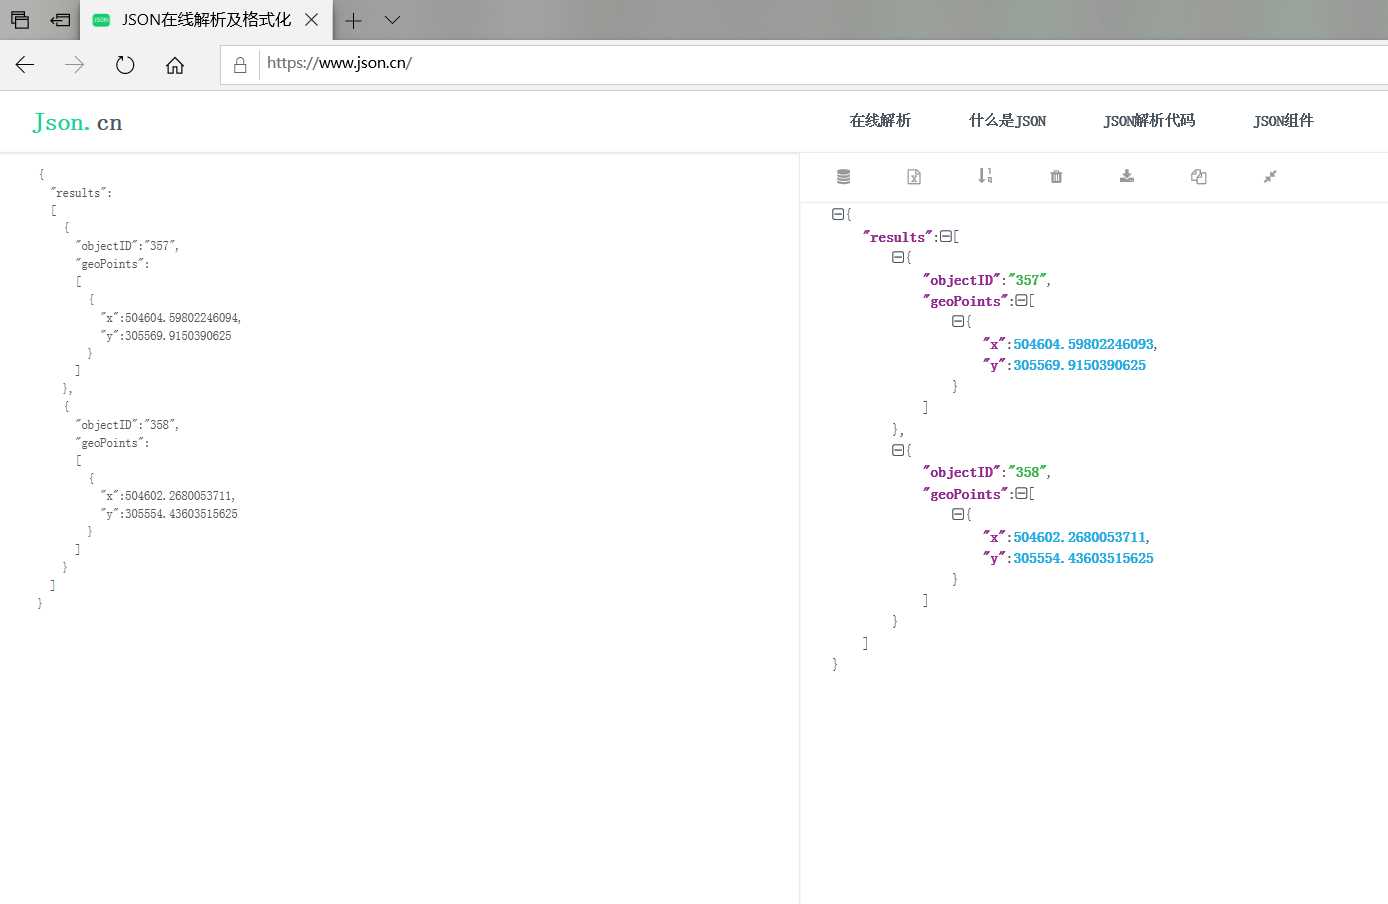Click the "results": line in left editor
The height and width of the screenshot is (904, 1388).
(81, 193)
